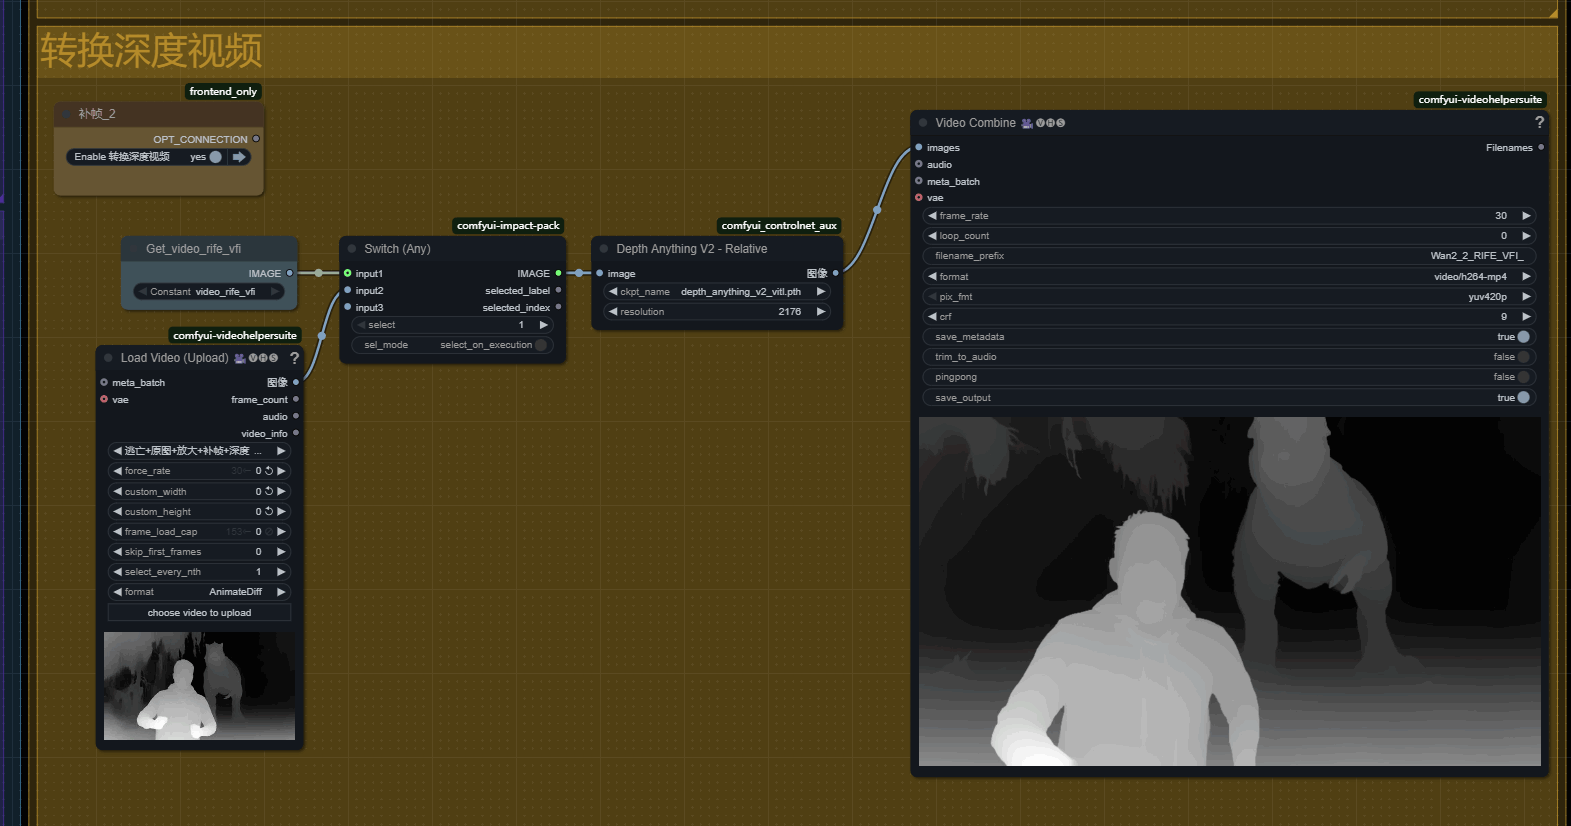Switch sel_mode select_on_execution toggle

coord(540,345)
